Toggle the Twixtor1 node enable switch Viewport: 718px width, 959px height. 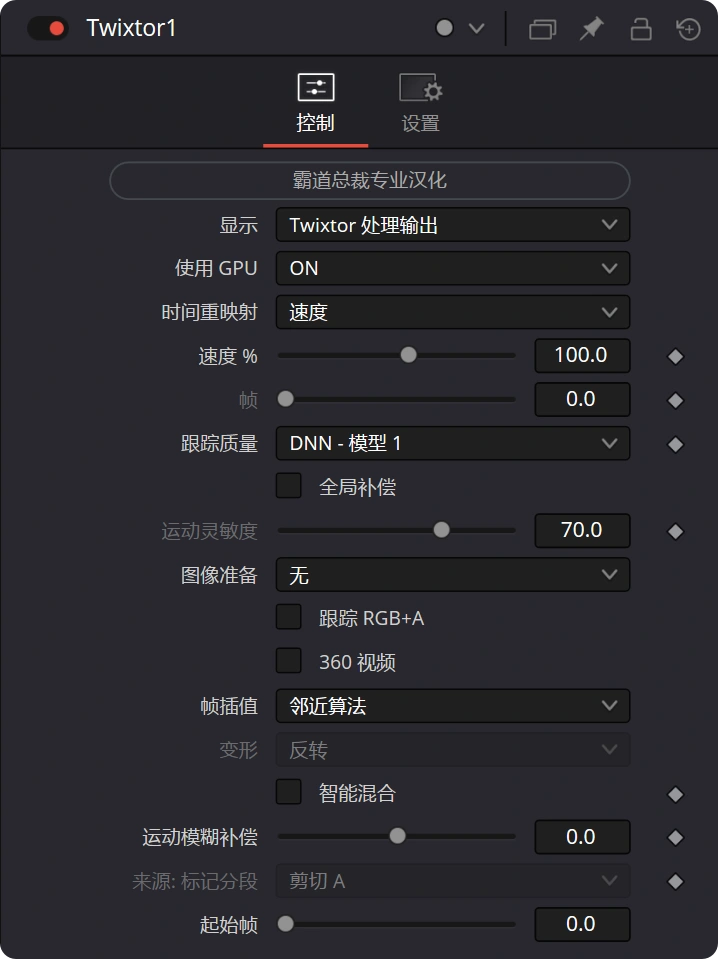click(47, 28)
